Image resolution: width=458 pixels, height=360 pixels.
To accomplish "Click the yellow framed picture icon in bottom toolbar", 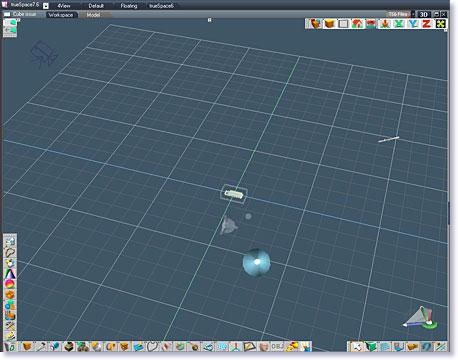I will pos(249,347).
